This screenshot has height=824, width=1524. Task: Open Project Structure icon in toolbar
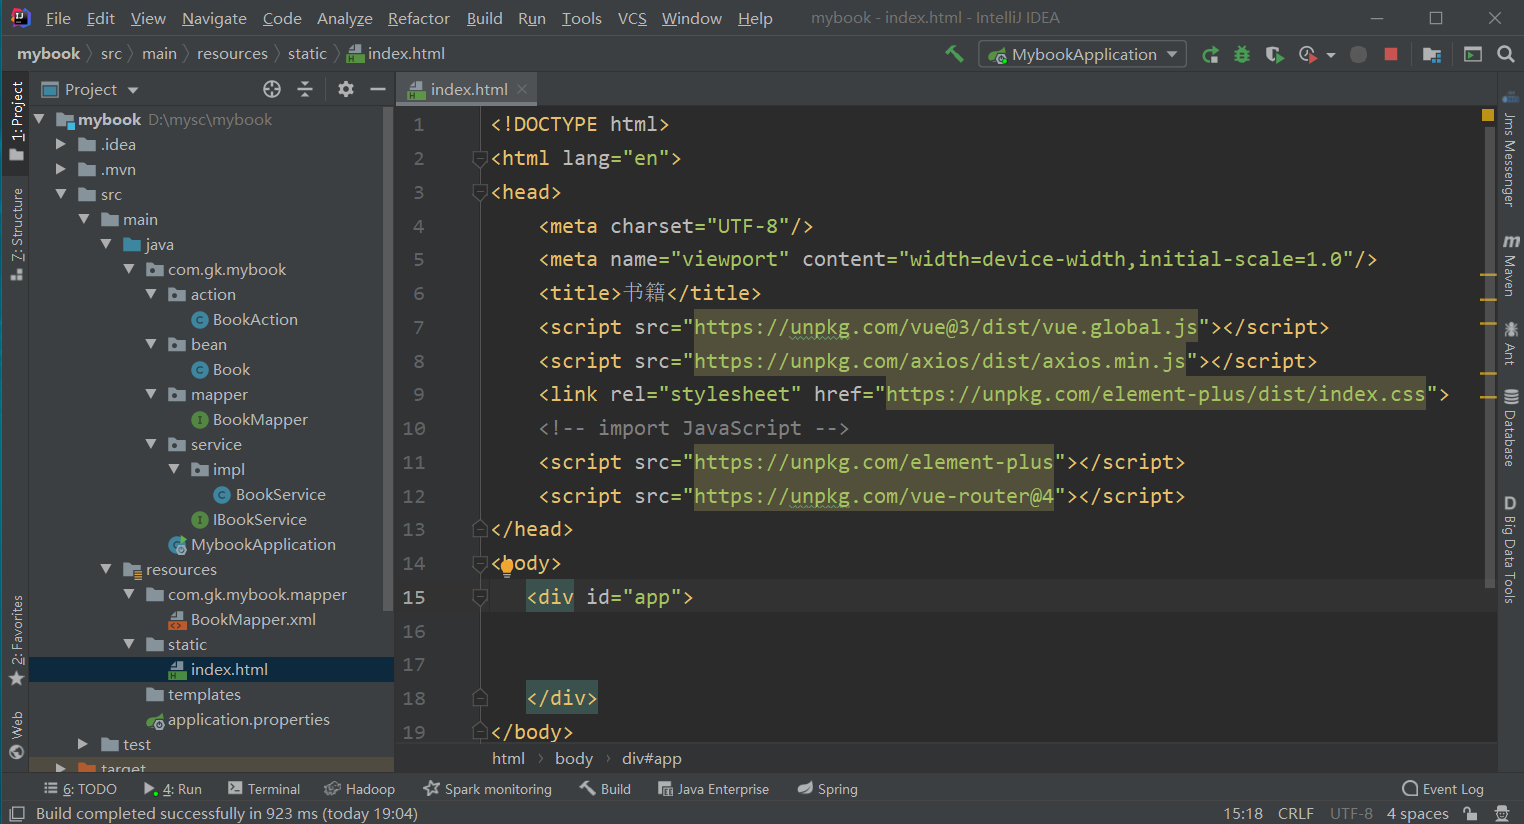1432,55
